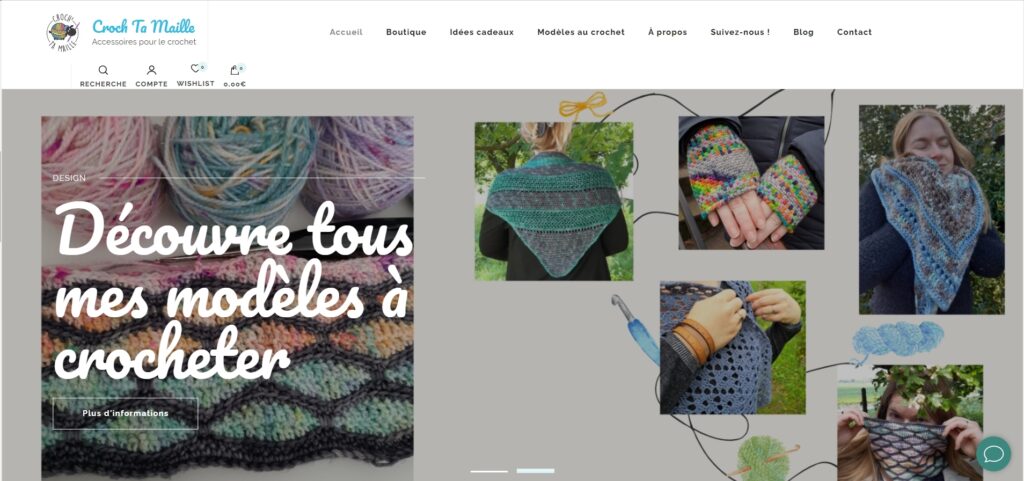Click the Croch Ta Maille site title
This screenshot has width=1024, height=481.
pyautogui.click(x=144, y=27)
